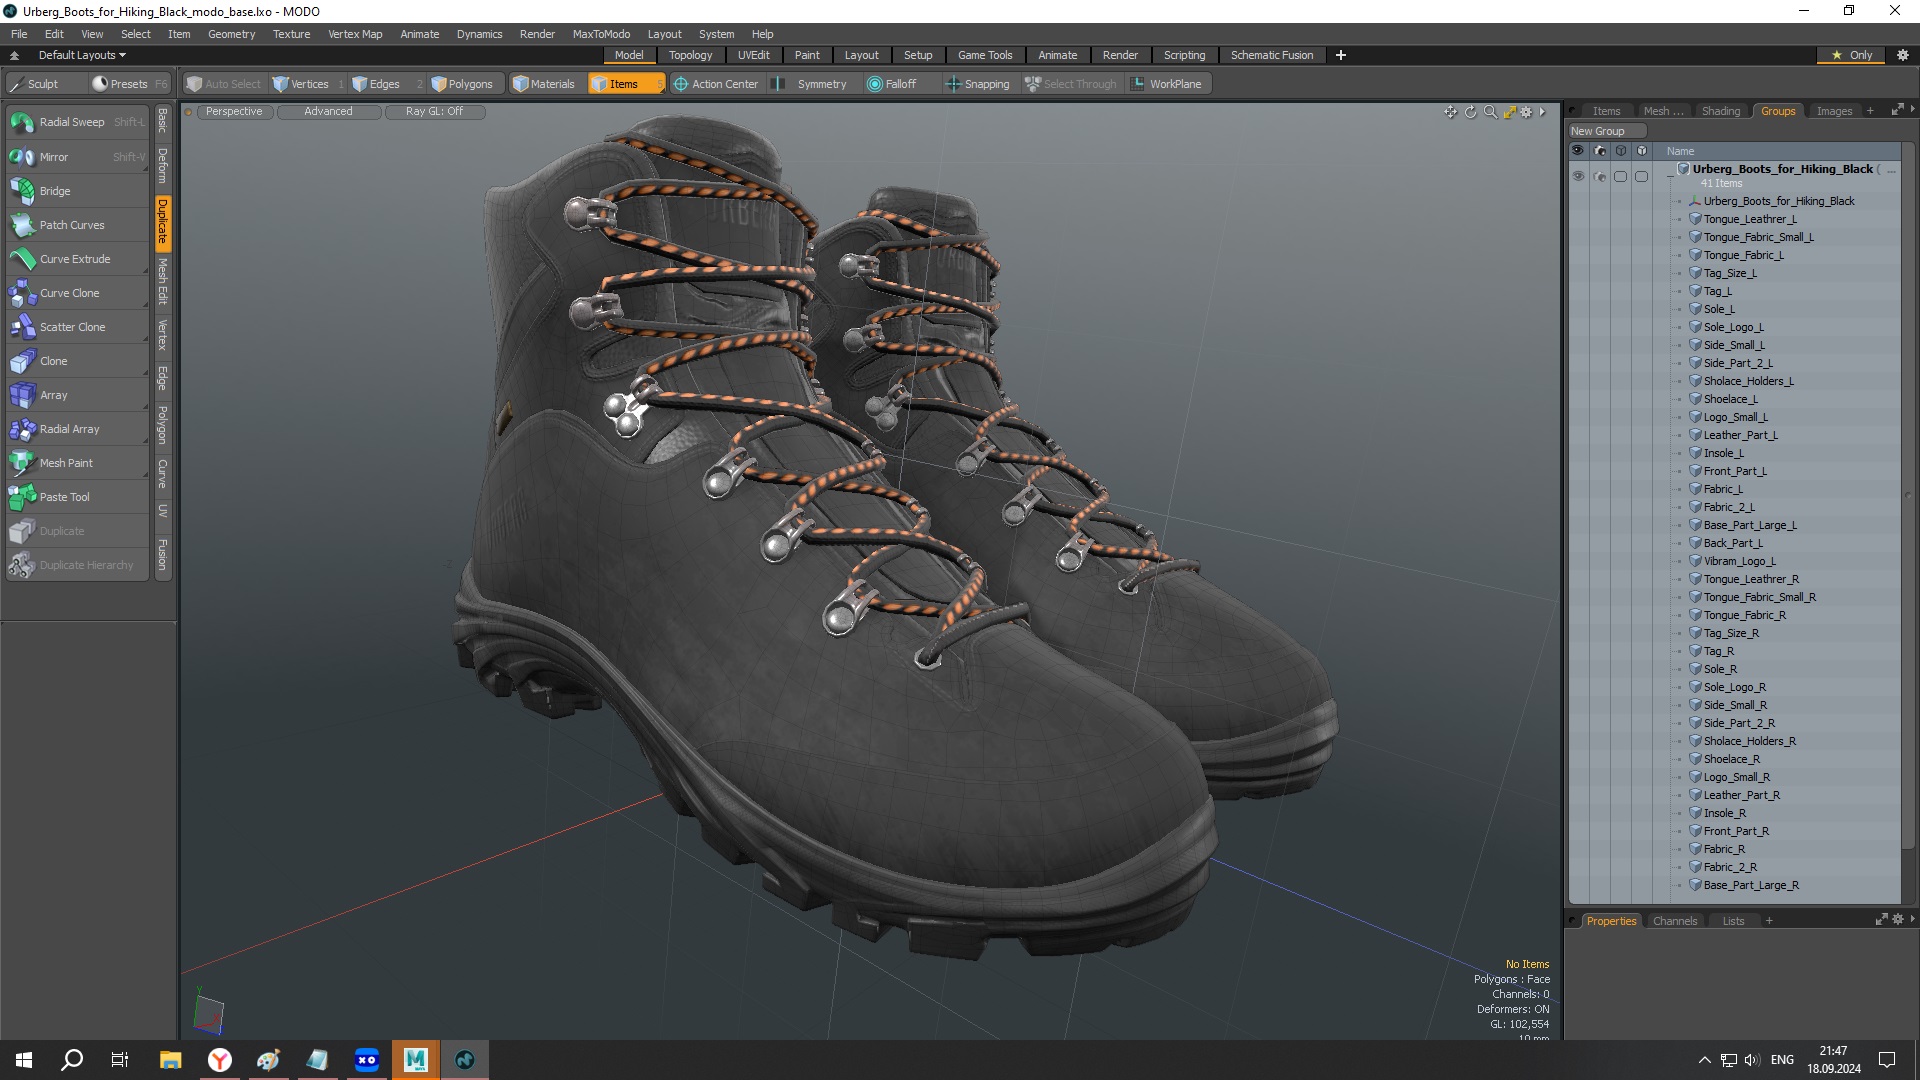Open the Texture menu
Image resolution: width=1920 pixels, height=1080 pixels.
point(291,34)
